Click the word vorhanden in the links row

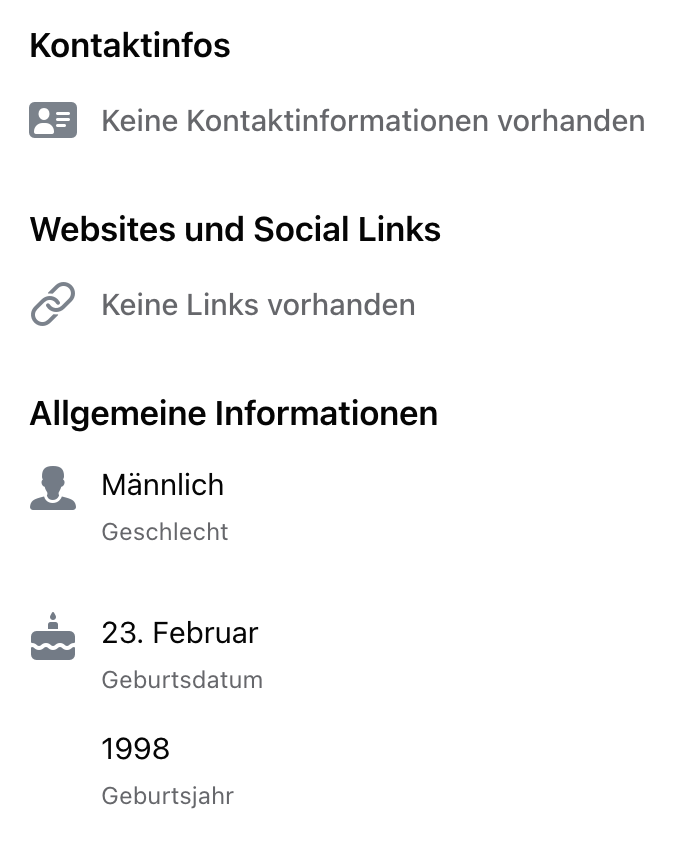tap(342, 305)
